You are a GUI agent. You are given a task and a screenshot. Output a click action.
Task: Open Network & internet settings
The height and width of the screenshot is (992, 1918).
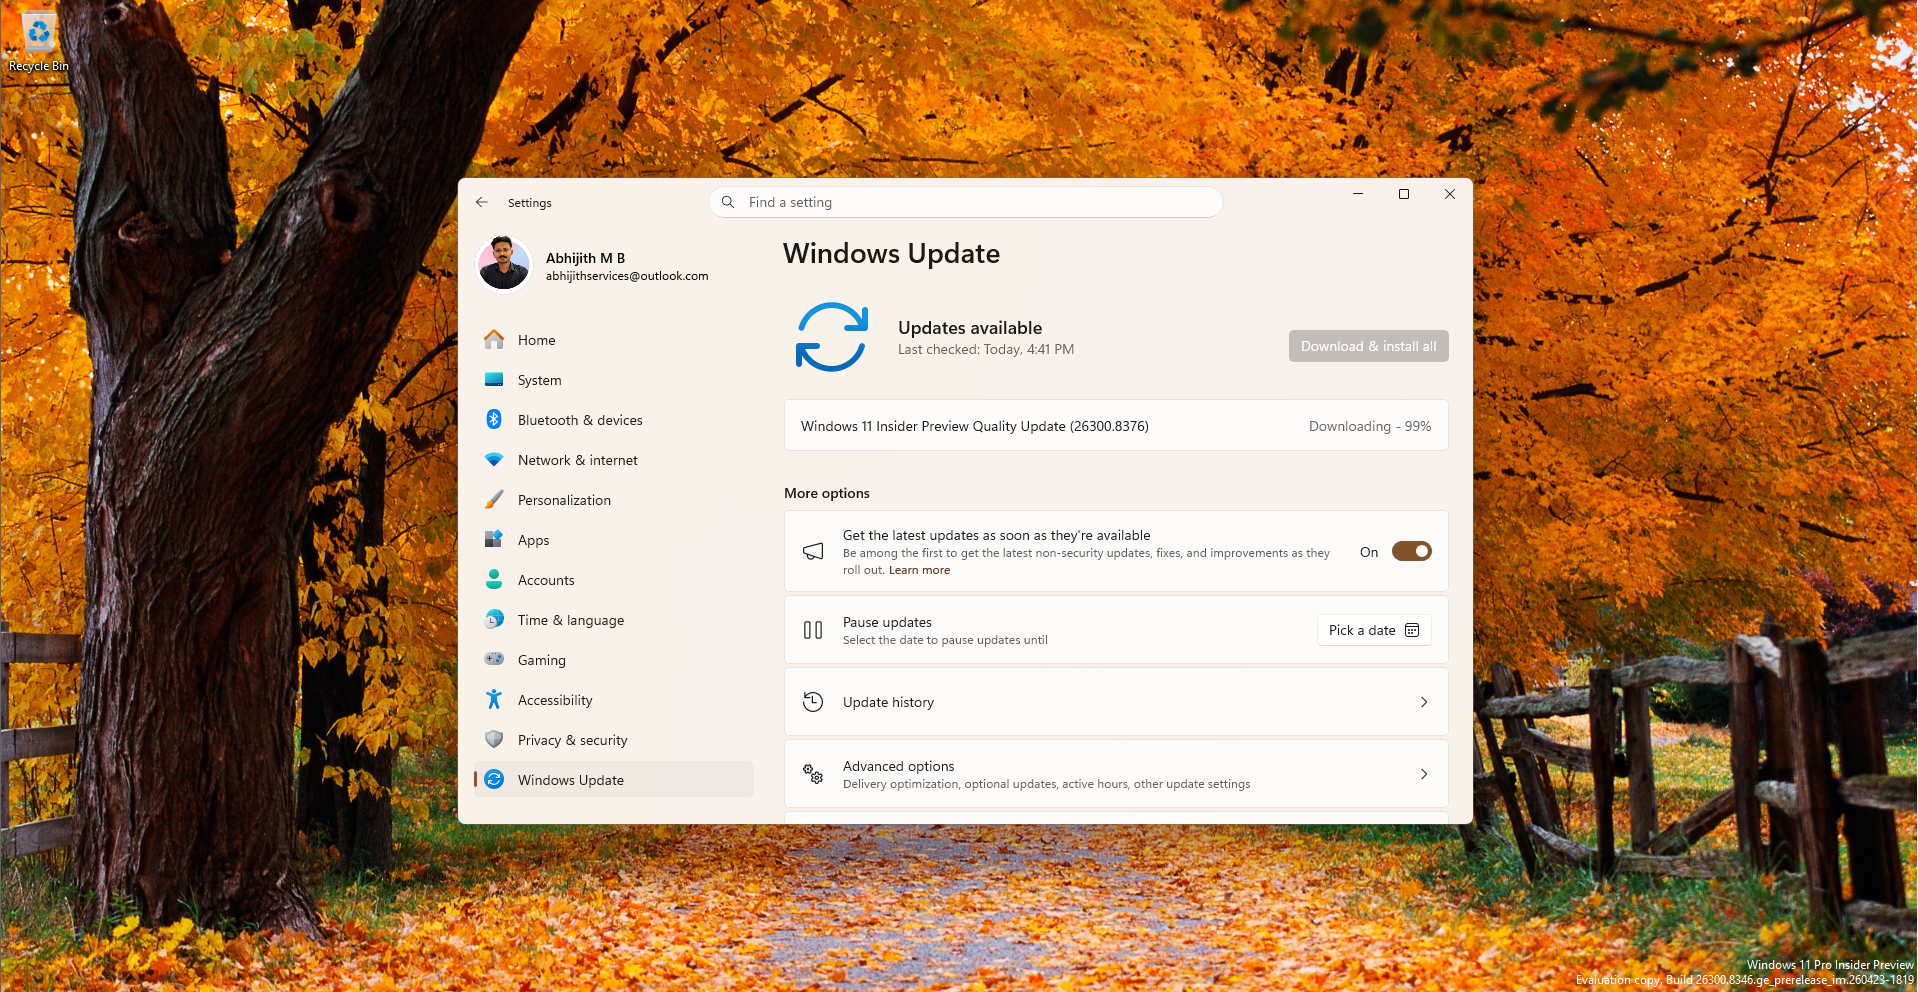[614, 460]
